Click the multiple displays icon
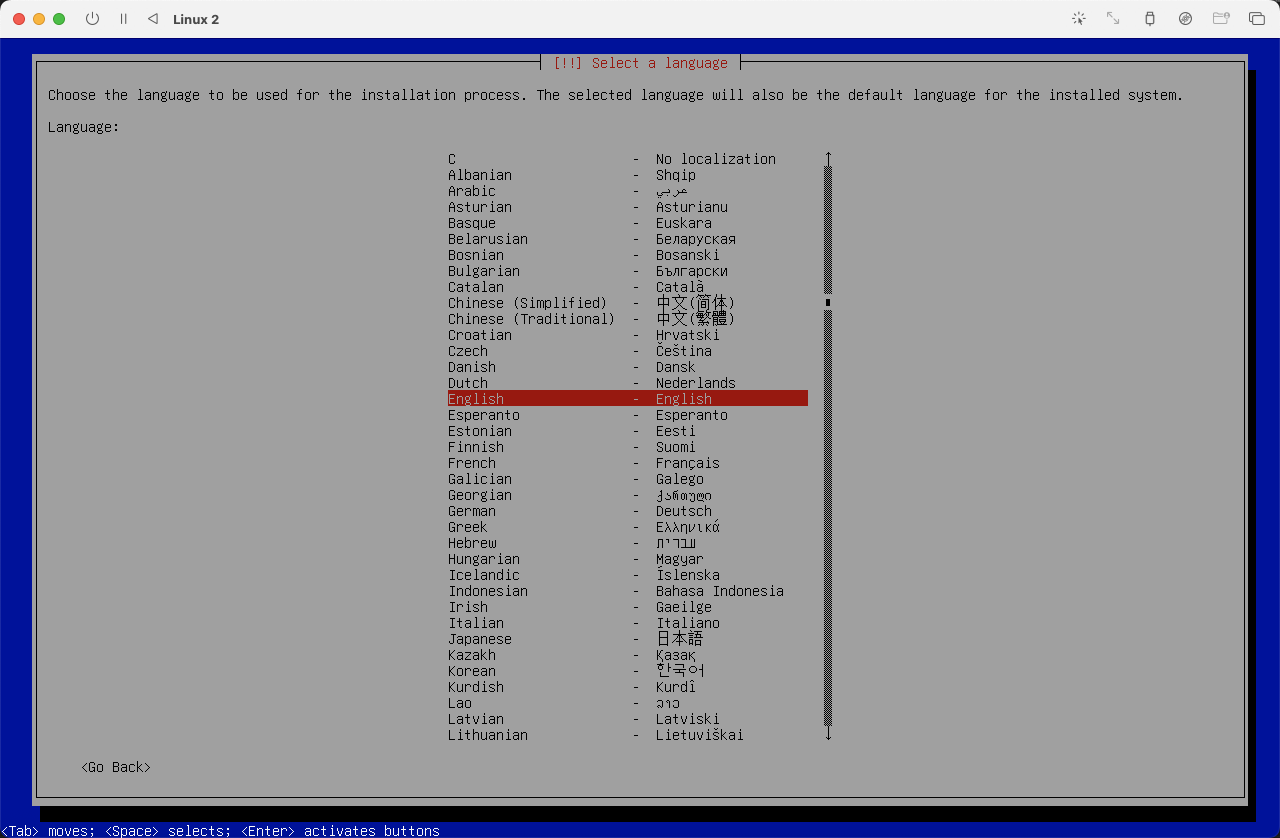The height and width of the screenshot is (838, 1280). [1258, 18]
